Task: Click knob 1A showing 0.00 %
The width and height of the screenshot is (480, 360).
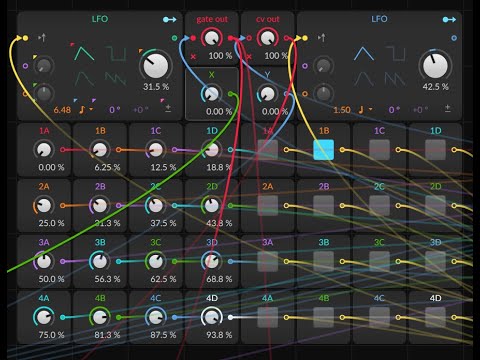Action: [x=44, y=150]
